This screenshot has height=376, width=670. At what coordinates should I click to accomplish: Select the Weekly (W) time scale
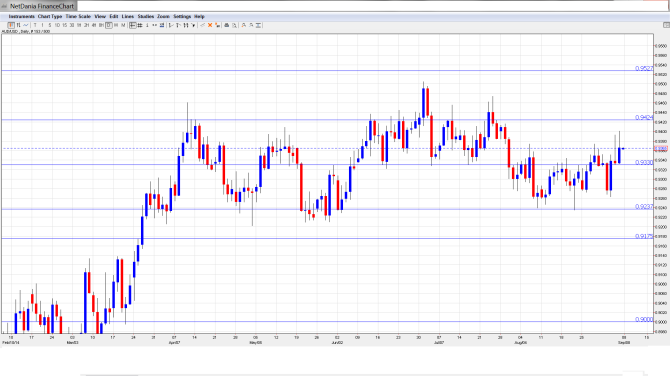tap(116, 26)
